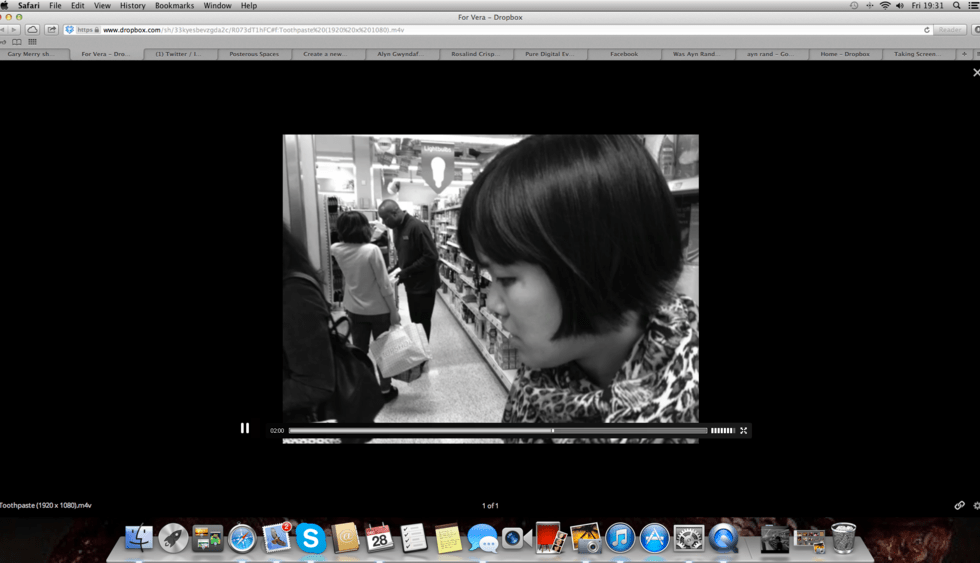Click the Dropbox URL address field
The width and height of the screenshot is (980, 563).
(x=500, y=30)
